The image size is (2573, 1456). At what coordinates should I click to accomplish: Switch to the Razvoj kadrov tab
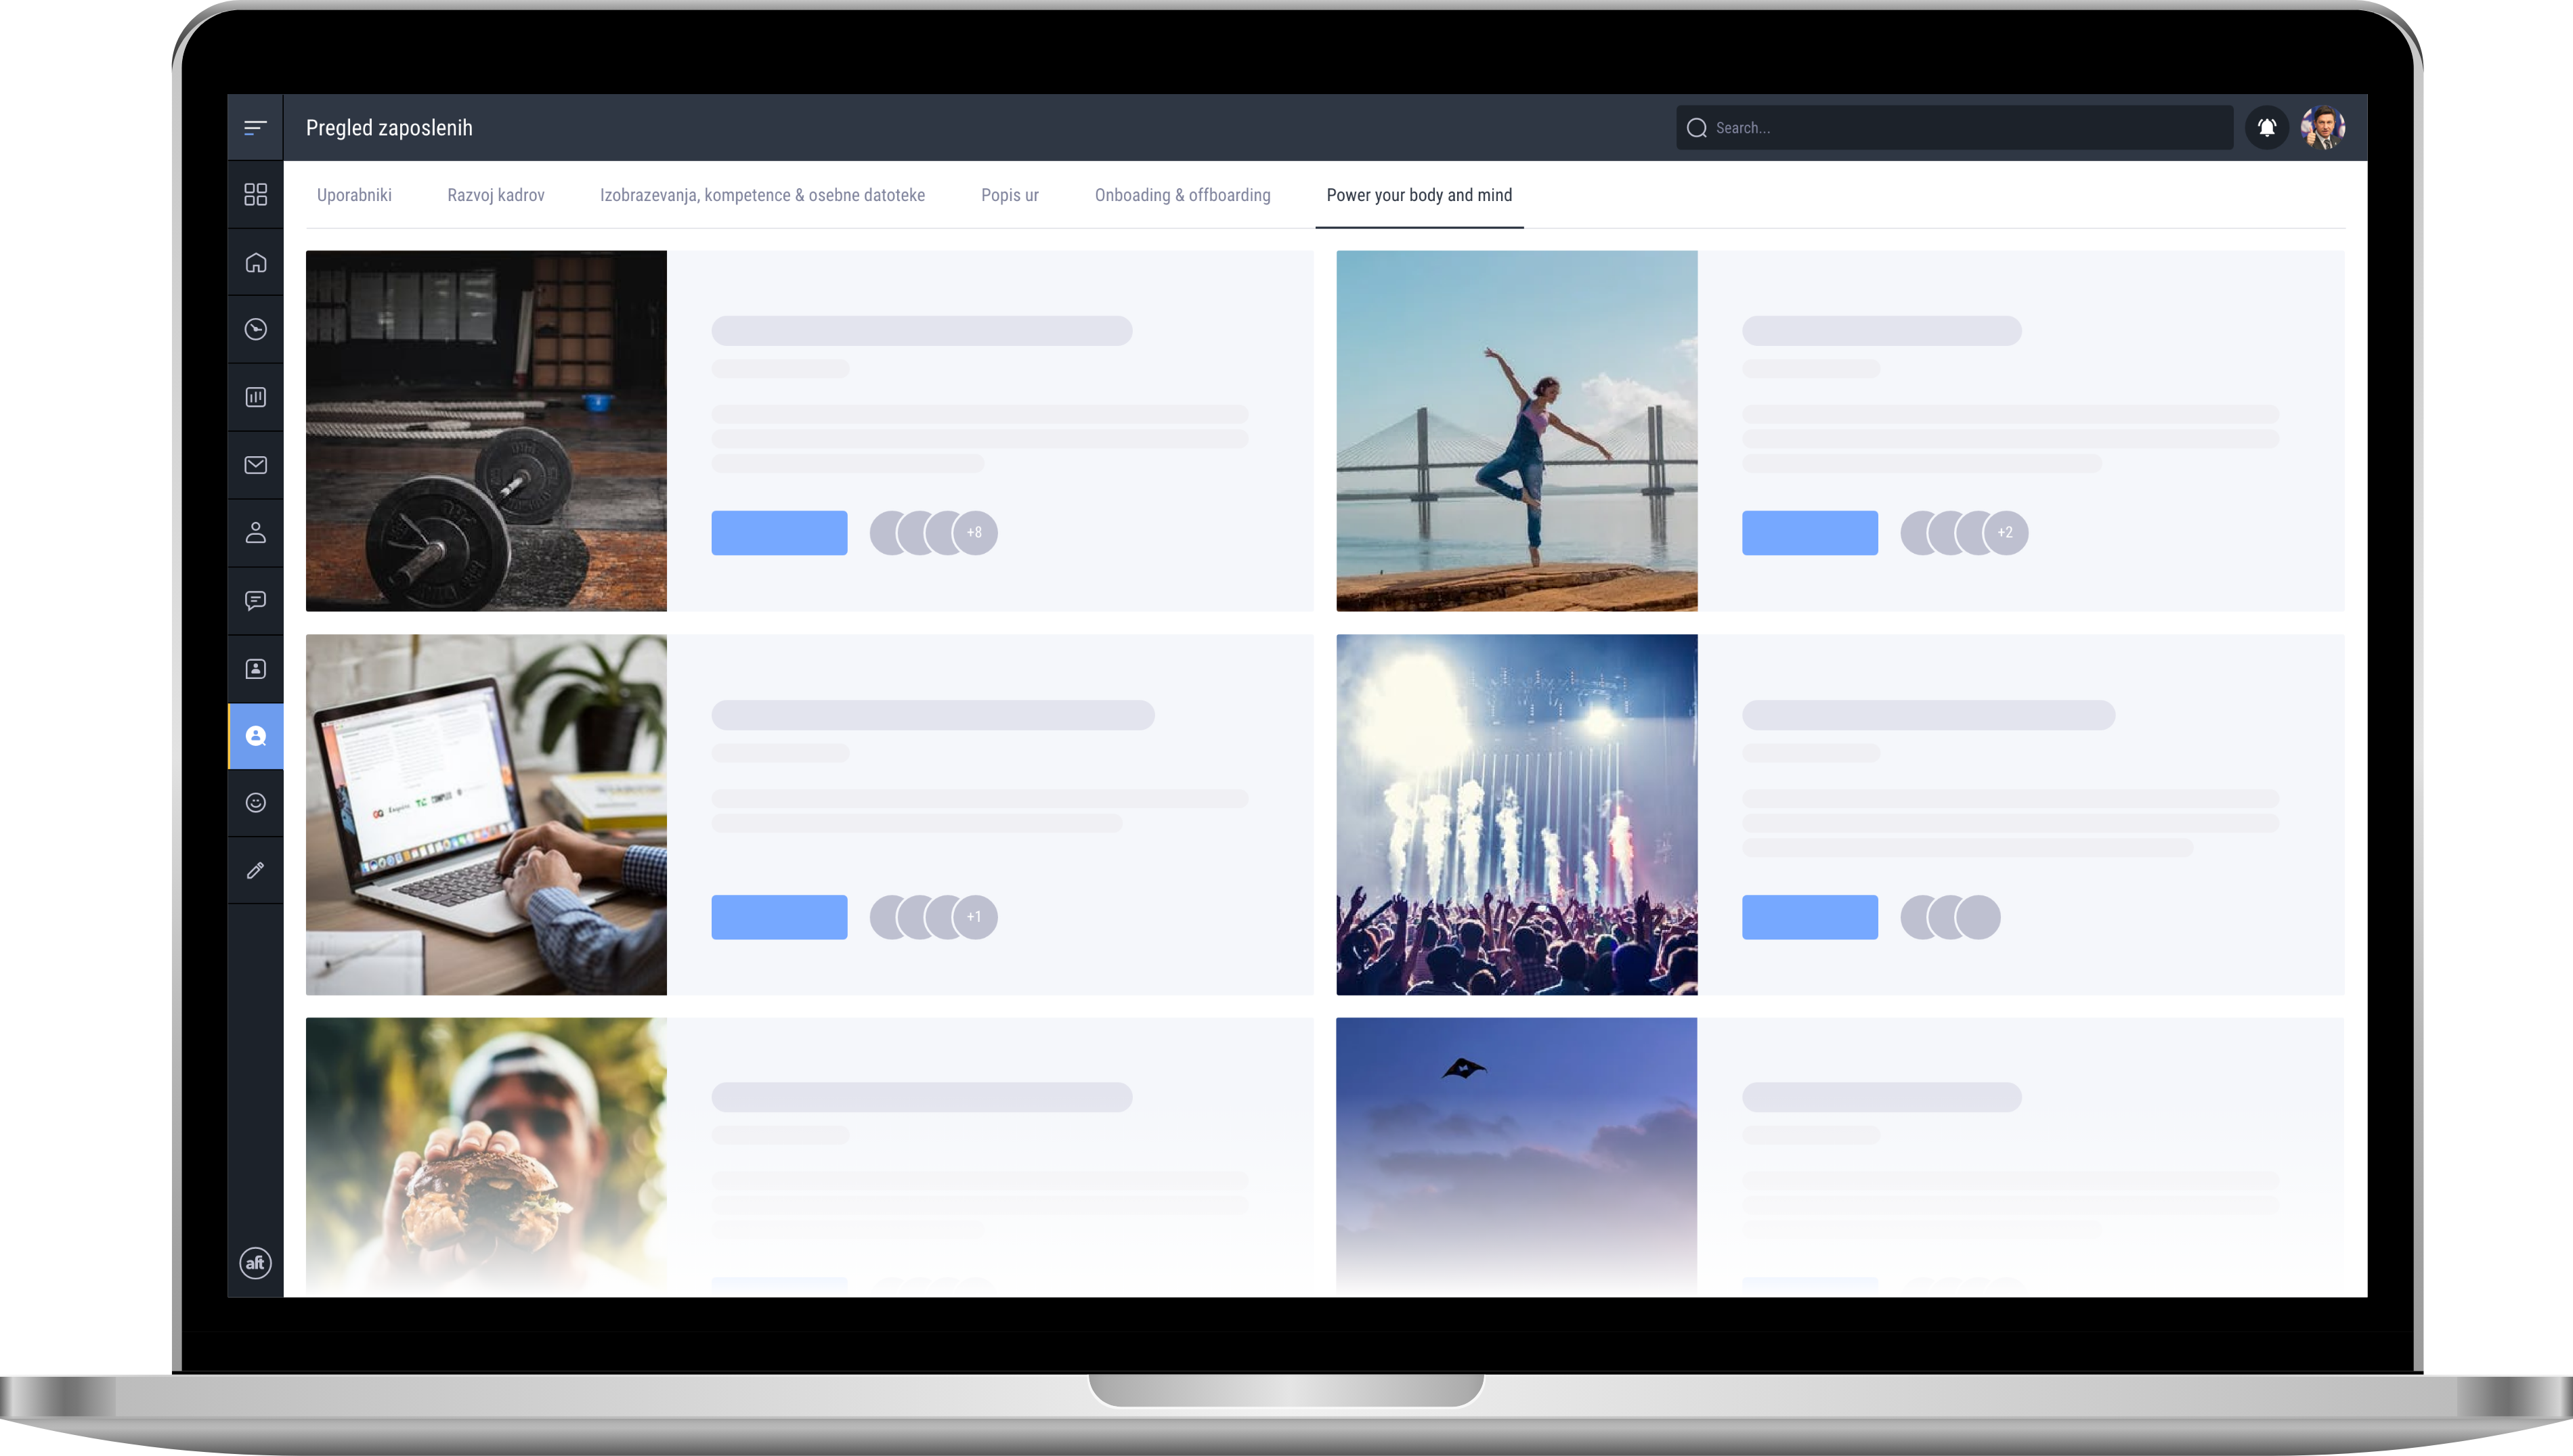pyautogui.click(x=496, y=195)
